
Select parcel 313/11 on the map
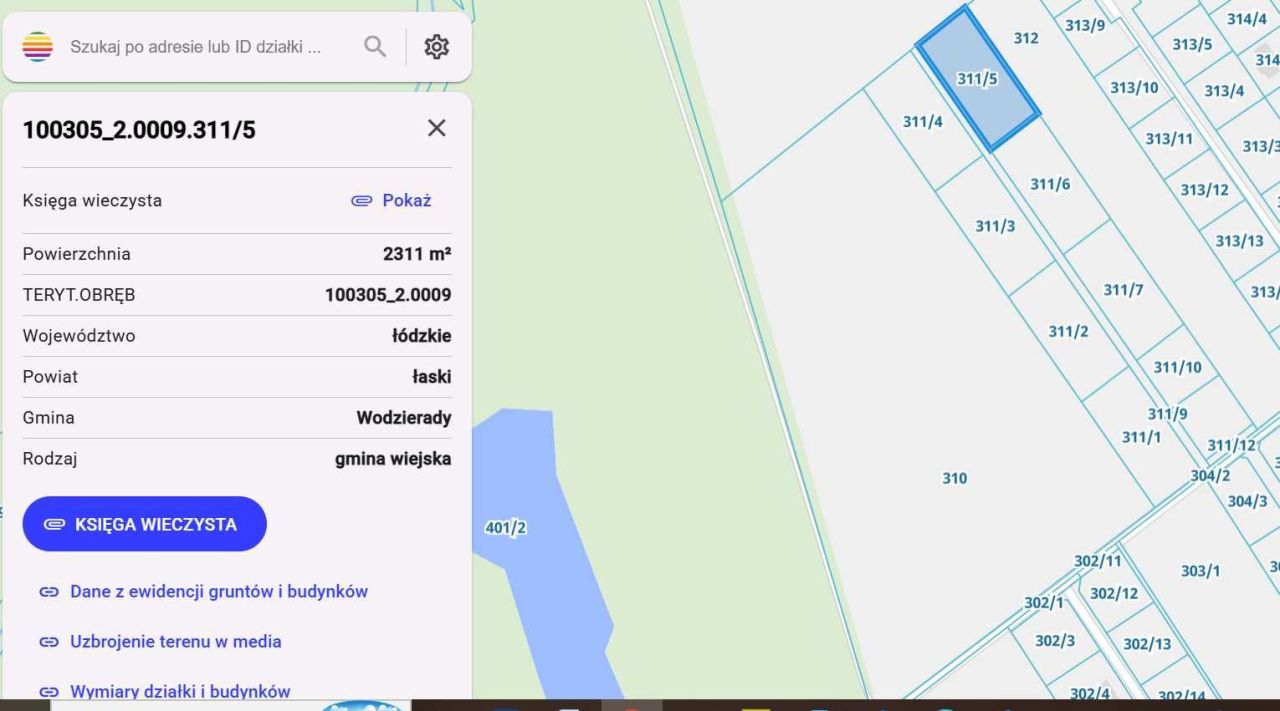point(1169,139)
